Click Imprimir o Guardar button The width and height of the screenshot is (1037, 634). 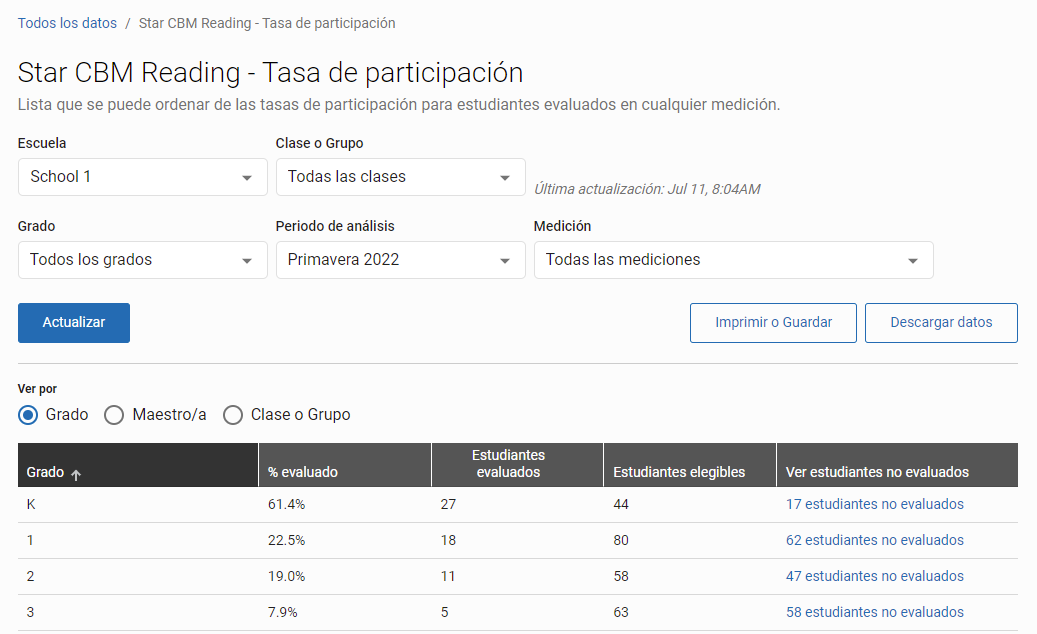(x=773, y=323)
